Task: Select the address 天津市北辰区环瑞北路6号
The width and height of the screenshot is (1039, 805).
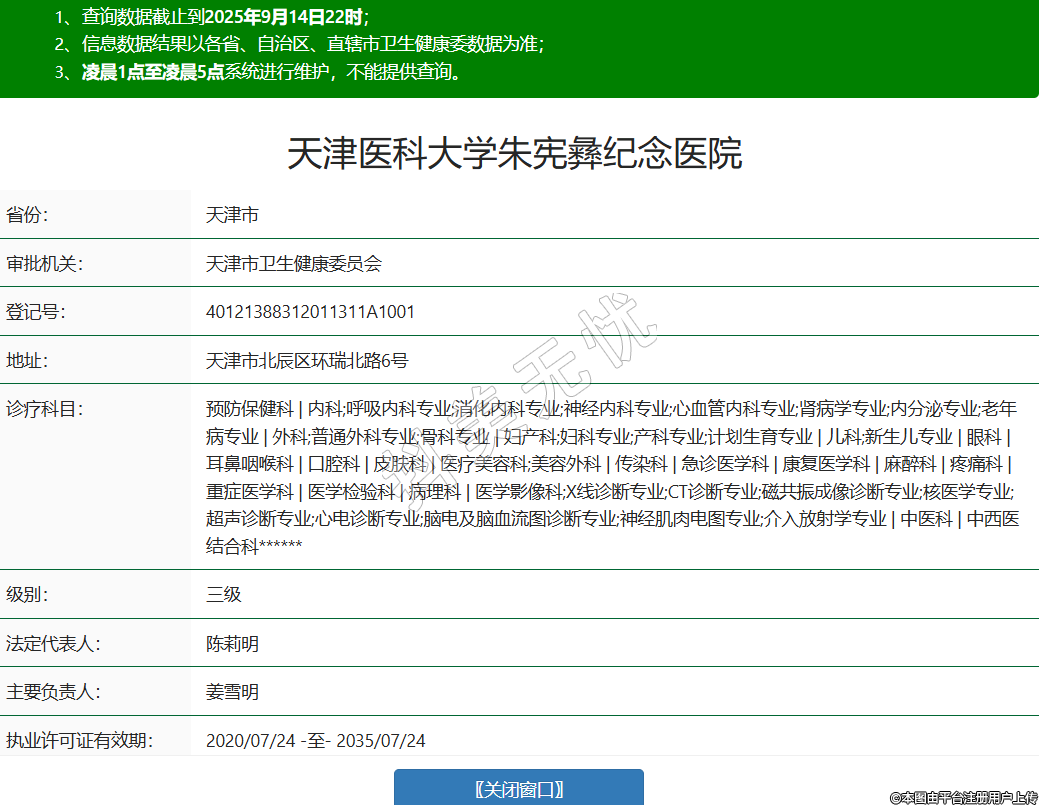Action: click(307, 360)
